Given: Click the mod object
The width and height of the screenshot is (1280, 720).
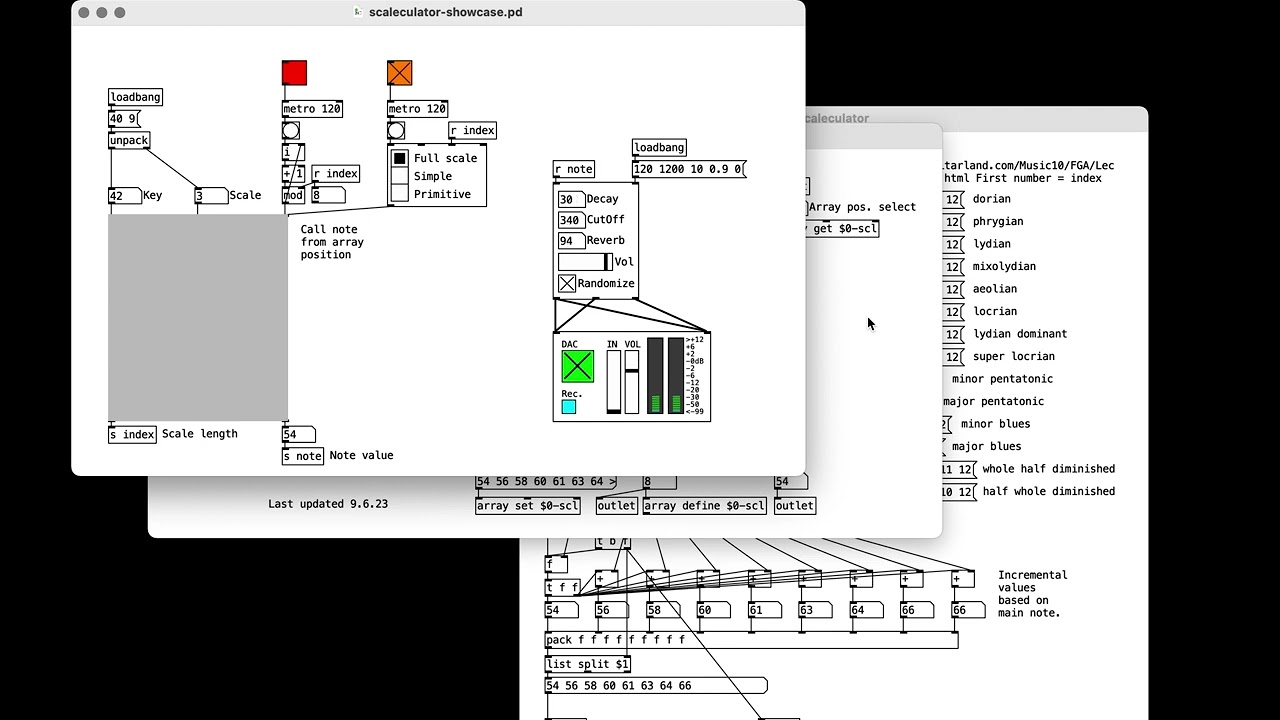Looking at the screenshot, I should [293, 196].
